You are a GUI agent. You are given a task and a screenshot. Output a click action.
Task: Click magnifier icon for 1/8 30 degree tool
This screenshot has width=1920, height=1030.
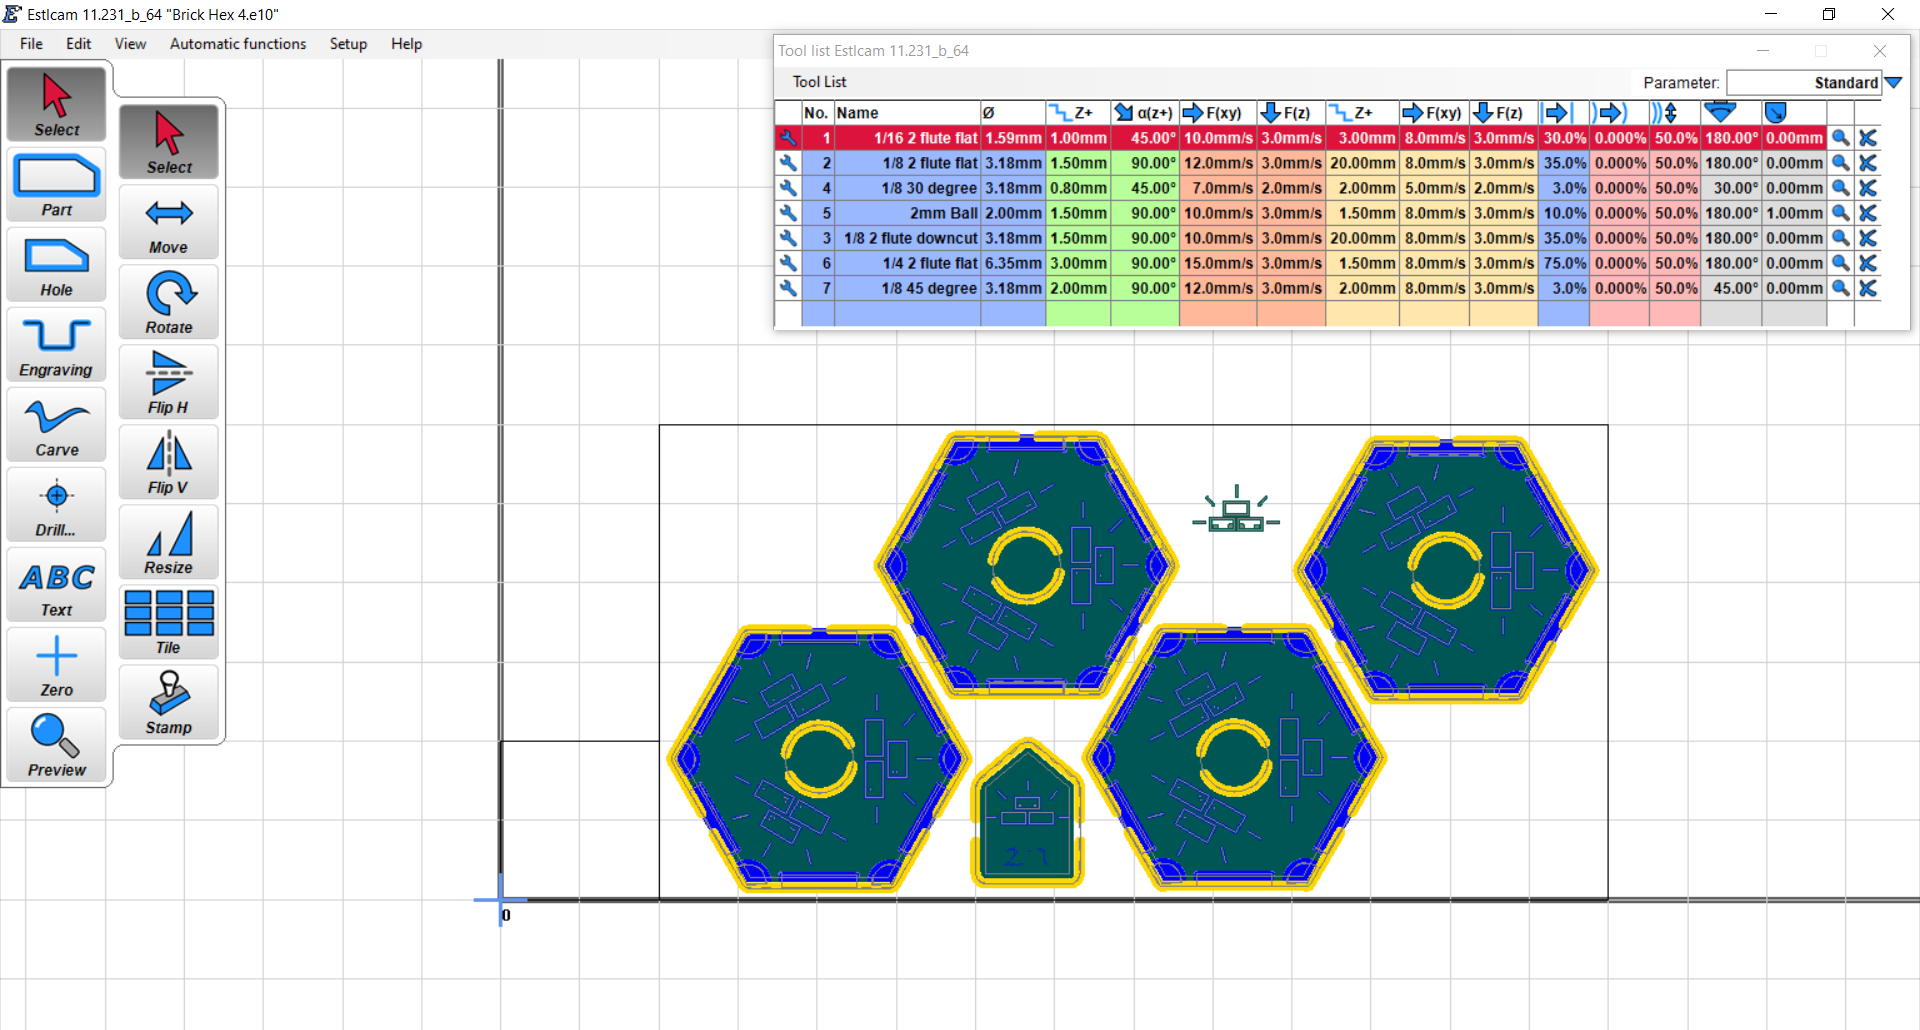(x=1840, y=188)
